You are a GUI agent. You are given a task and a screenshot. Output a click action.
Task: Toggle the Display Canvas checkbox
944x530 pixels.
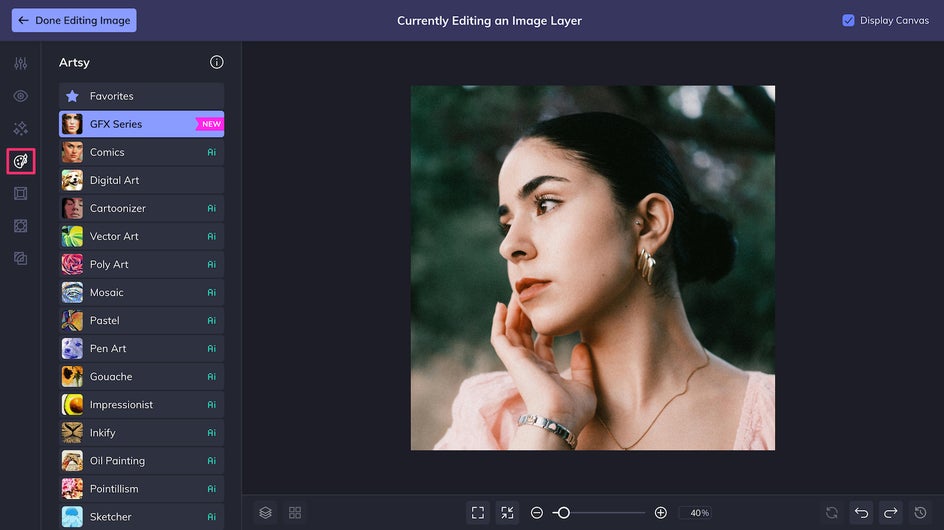848,20
